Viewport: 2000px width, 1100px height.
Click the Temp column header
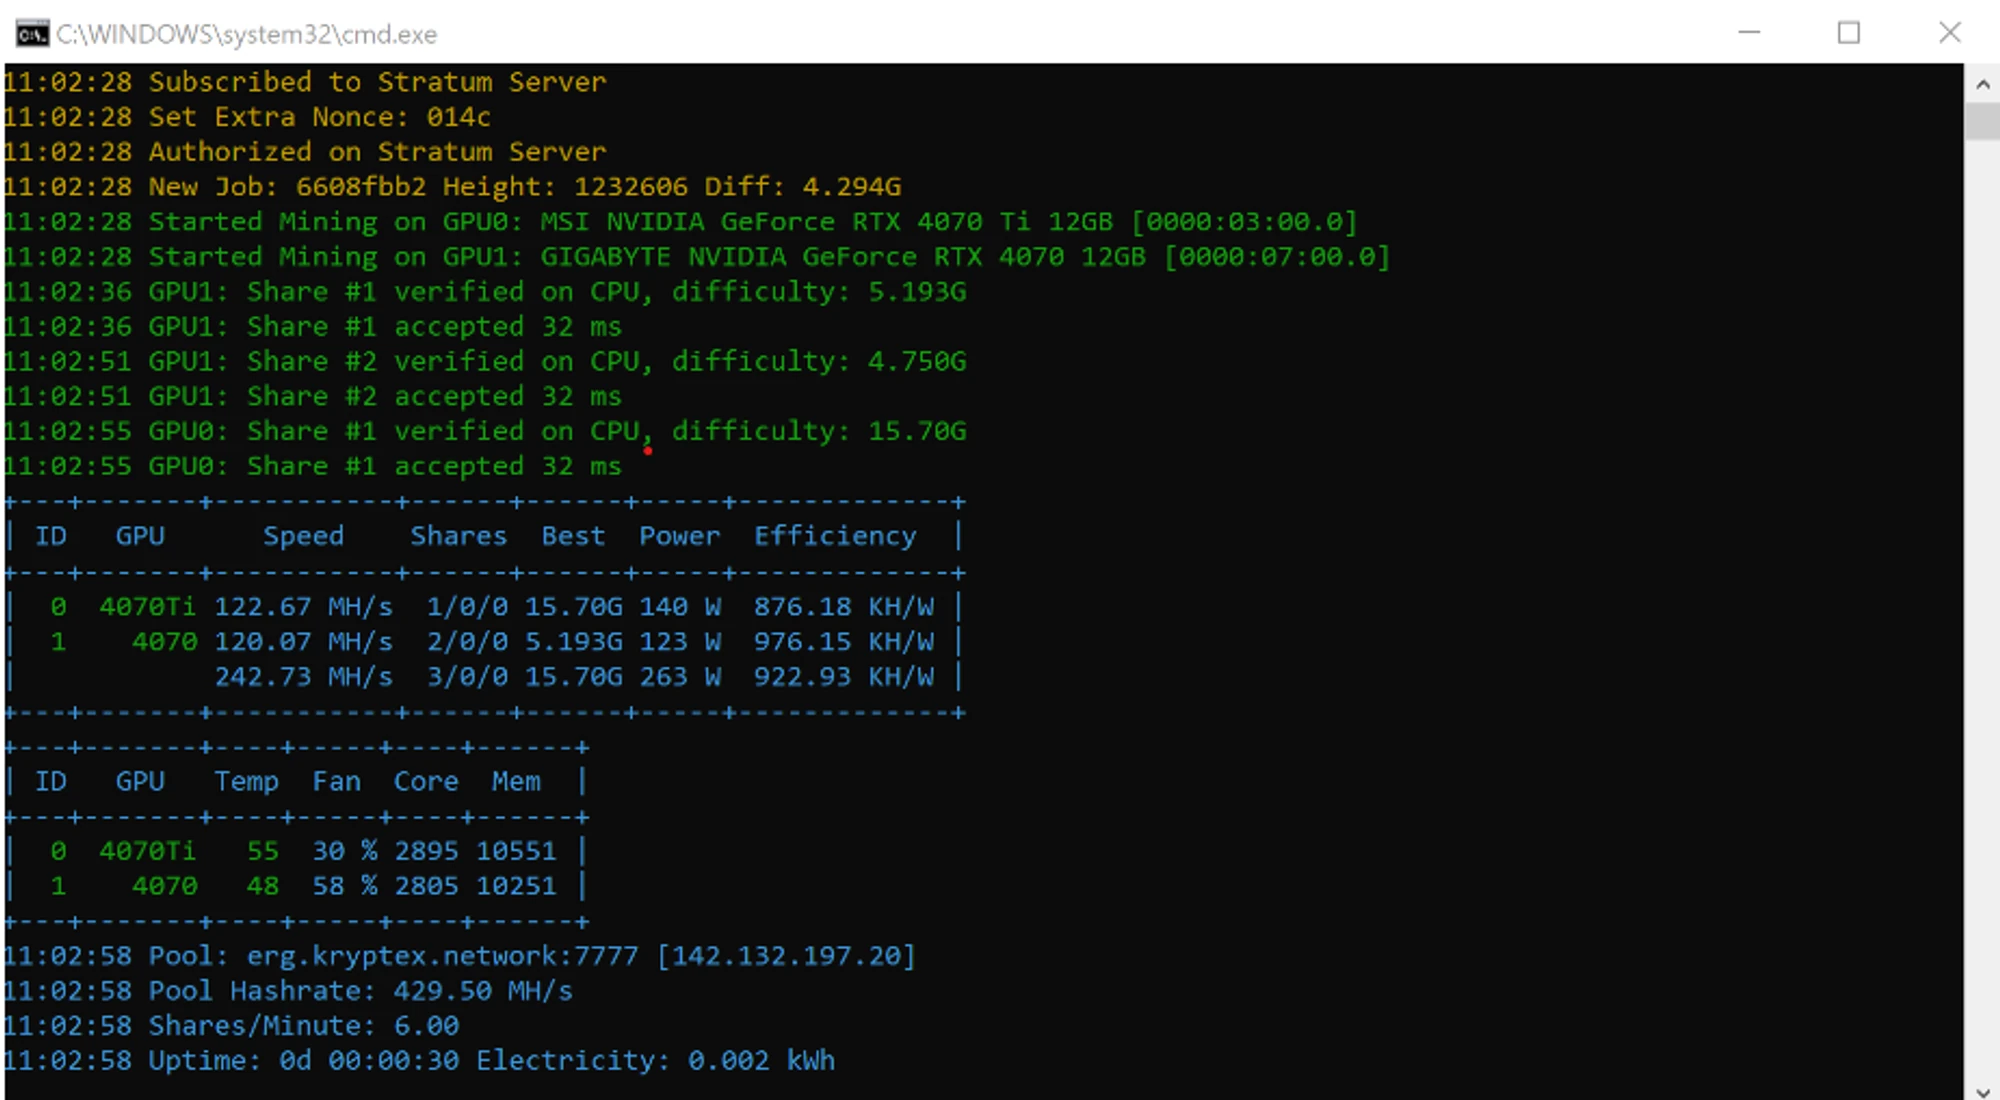[x=246, y=781]
